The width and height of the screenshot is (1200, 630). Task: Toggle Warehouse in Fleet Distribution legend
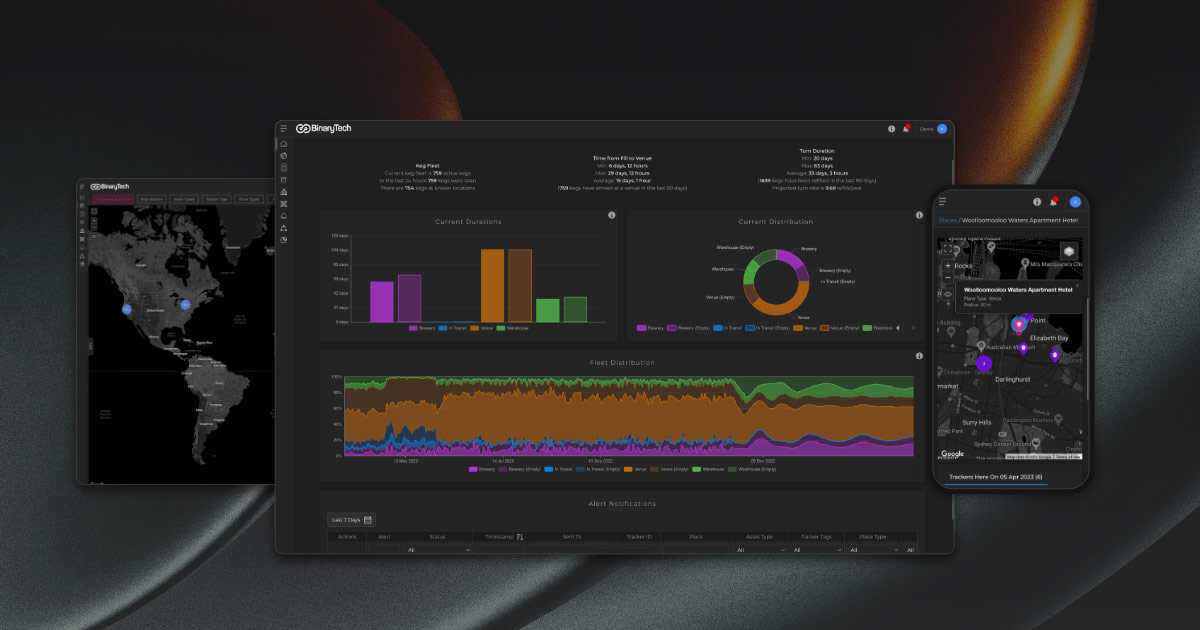click(x=708, y=468)
